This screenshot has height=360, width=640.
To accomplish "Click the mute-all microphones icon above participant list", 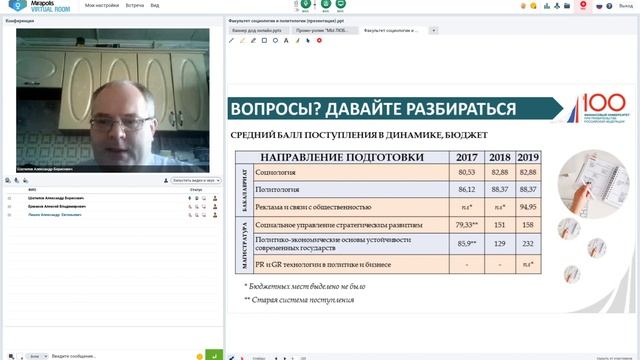I will pyautogui.click(x=17, y=180).
